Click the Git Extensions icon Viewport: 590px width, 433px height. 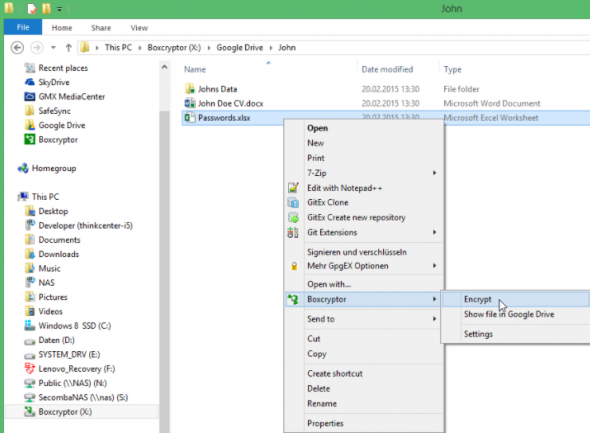coord(293,232)
